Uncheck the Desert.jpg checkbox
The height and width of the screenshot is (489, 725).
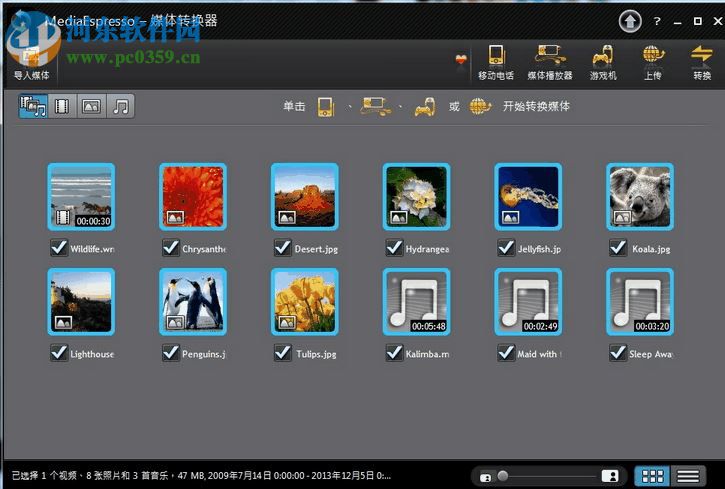click(283, 248)
